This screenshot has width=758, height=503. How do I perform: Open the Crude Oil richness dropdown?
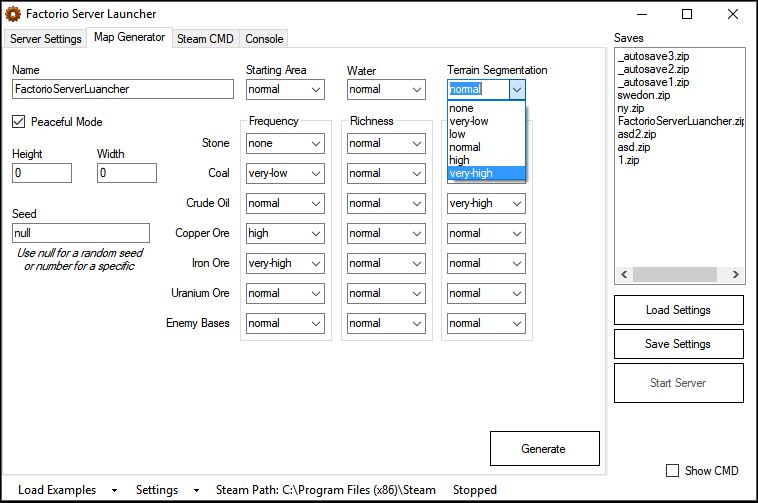click(386, 203)
